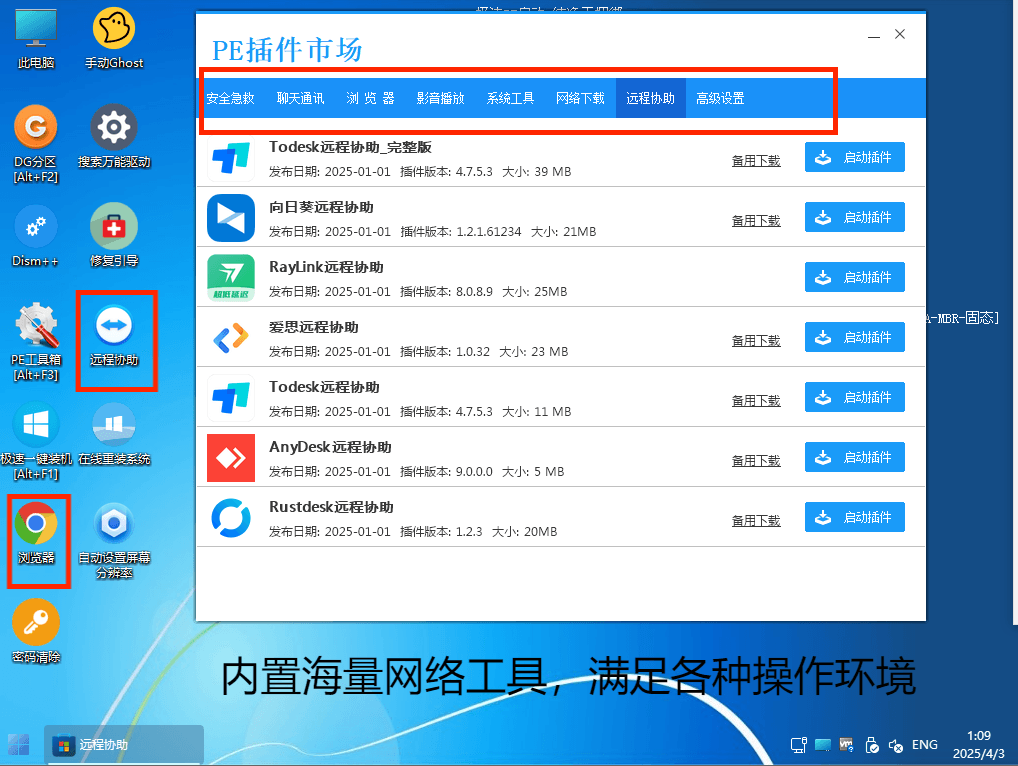Click the AnyDesk远程协助 red logo
1018x766 pixels.
click(231, 458)
